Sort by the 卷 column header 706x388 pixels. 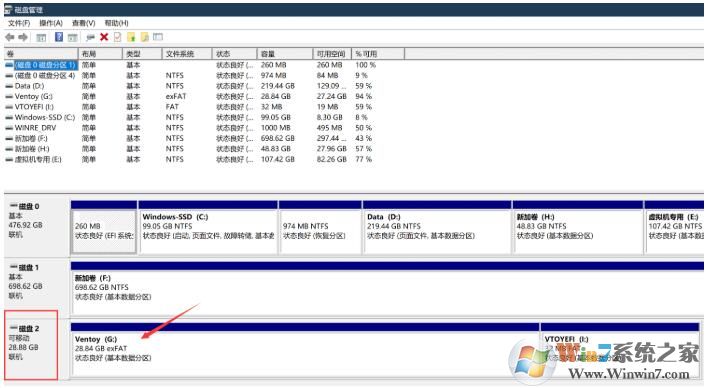coord(41,54)
